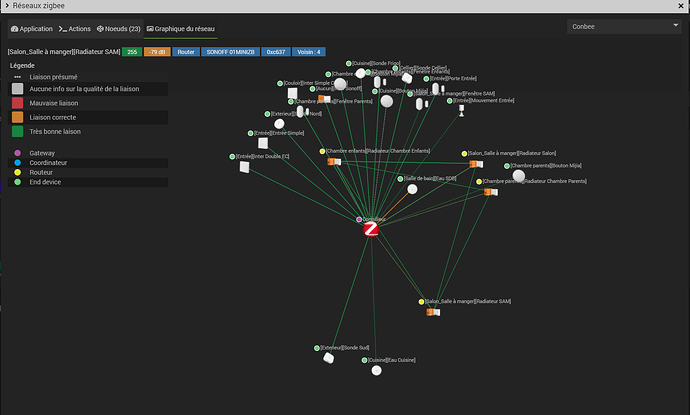Close the Réseaux zigbee dialog
Image resolution: width=690 pixels, height=415 pixels.
[681, 6]
